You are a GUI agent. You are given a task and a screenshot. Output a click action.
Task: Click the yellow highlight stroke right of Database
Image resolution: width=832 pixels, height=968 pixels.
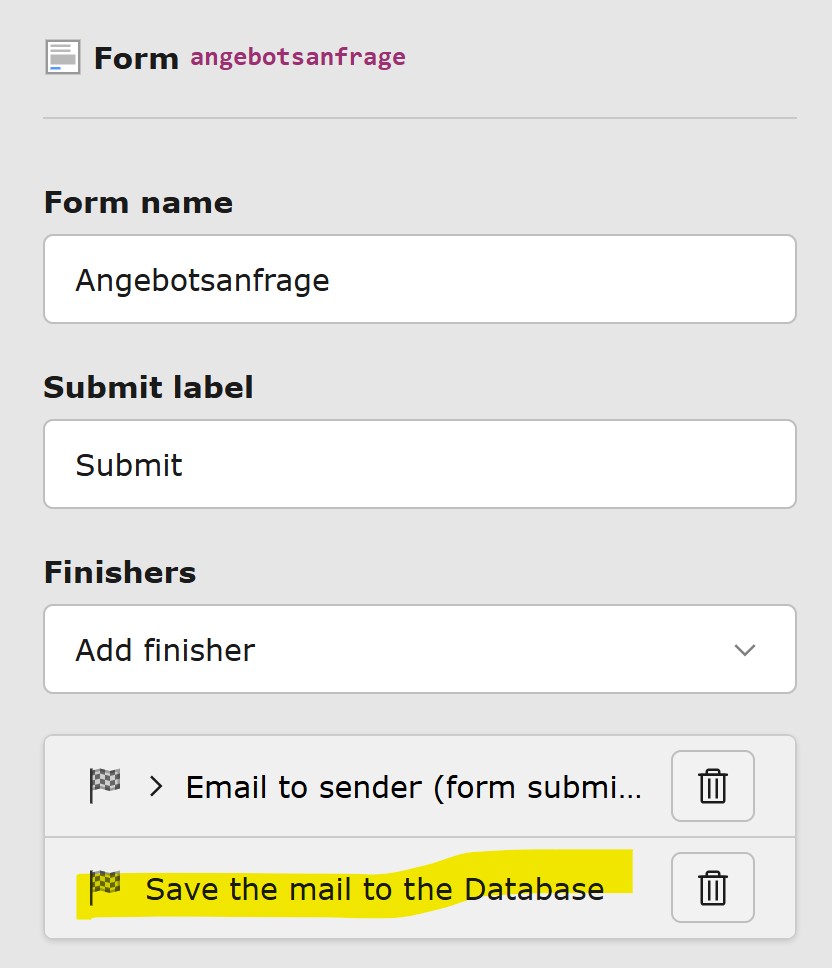click(620, 872)
